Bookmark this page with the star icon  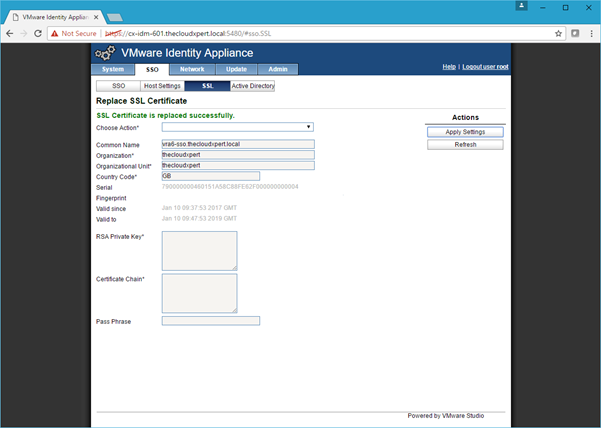click(x=559, y=32)
